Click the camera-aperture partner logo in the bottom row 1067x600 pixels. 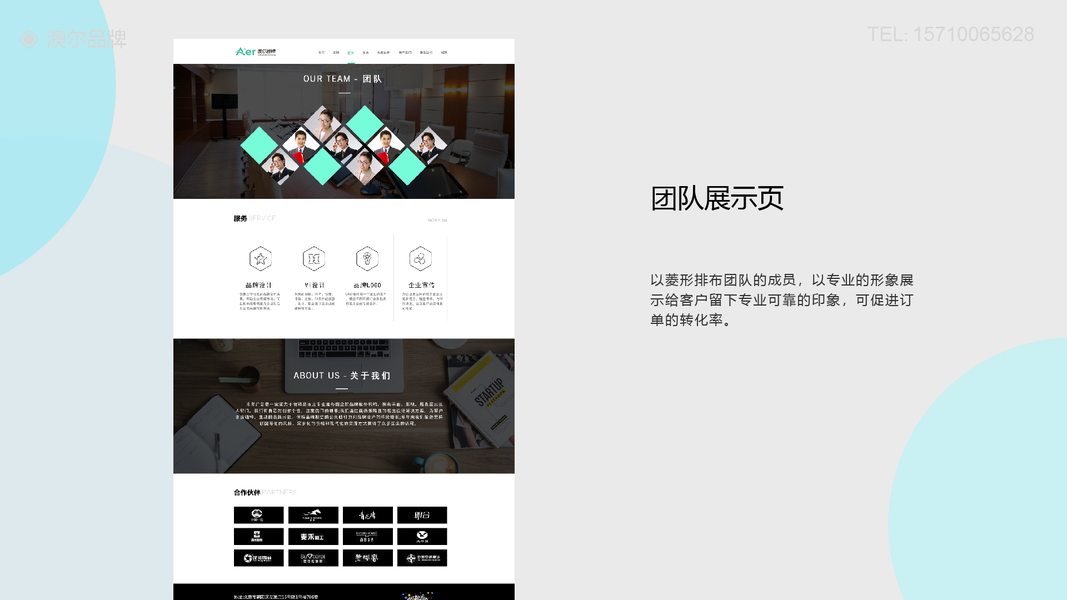click(259, 558)
